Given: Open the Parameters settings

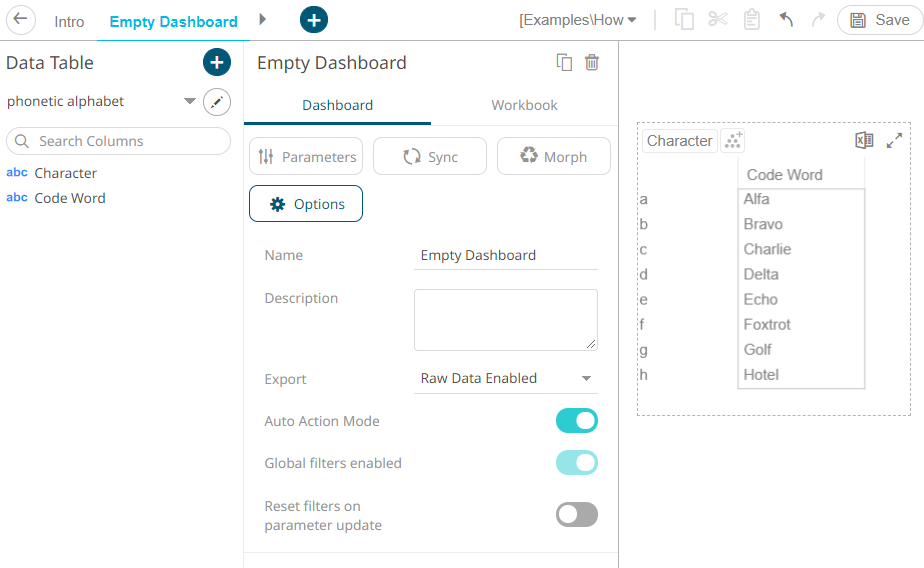Looking at the screenshot, I should coord(306,157).
